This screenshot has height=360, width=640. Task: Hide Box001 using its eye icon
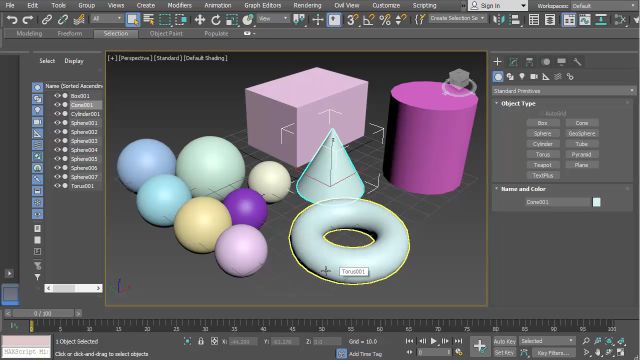click(57, 96)
